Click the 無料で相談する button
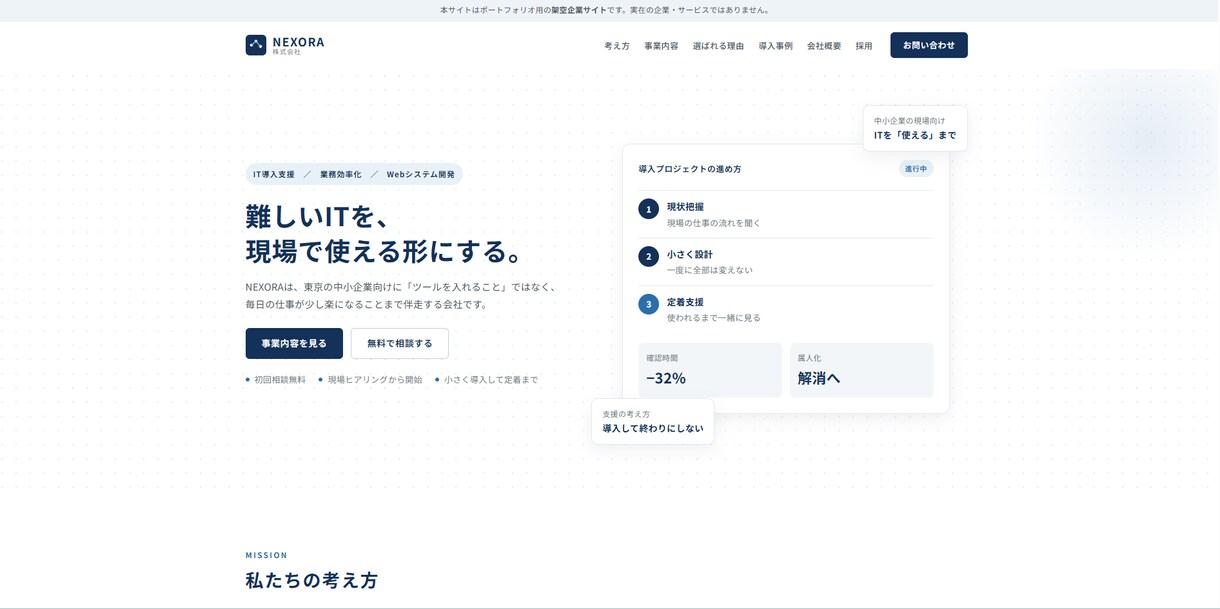Viewport: 1220px width, 609px height. 400,343
